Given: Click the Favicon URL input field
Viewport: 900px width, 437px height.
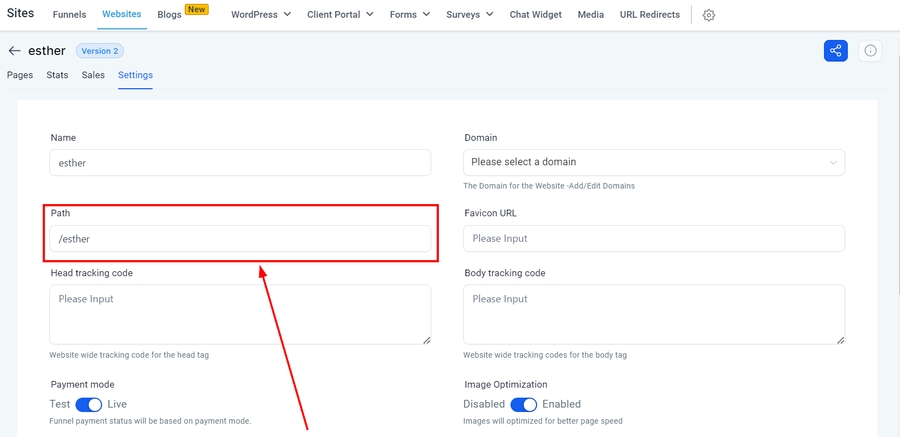Looking at the screenshot, I should click(654, 239).
